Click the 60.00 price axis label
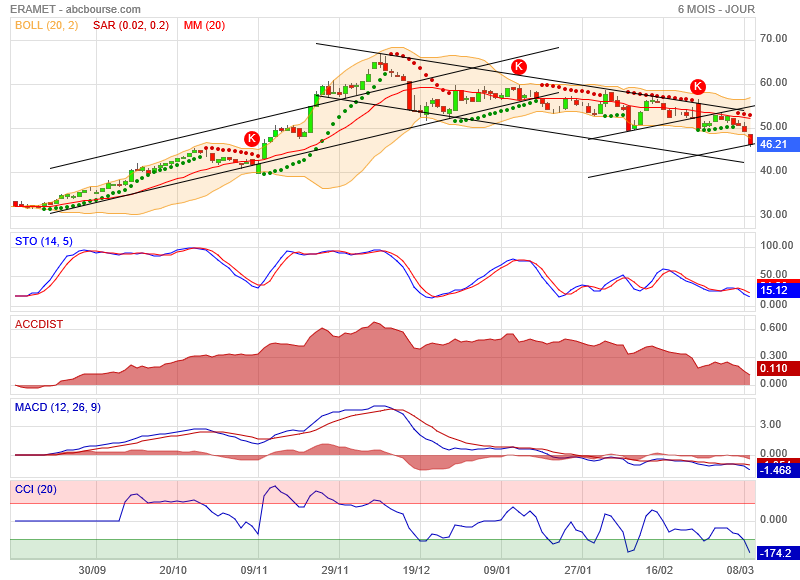This screenshot has width=800, height=580. point(773,82)
